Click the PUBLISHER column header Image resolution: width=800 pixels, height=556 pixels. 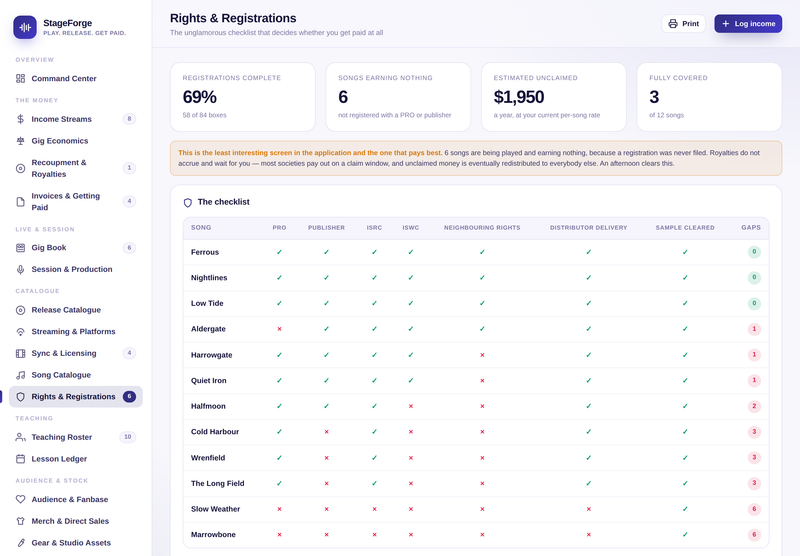click(x=327, y=228)
